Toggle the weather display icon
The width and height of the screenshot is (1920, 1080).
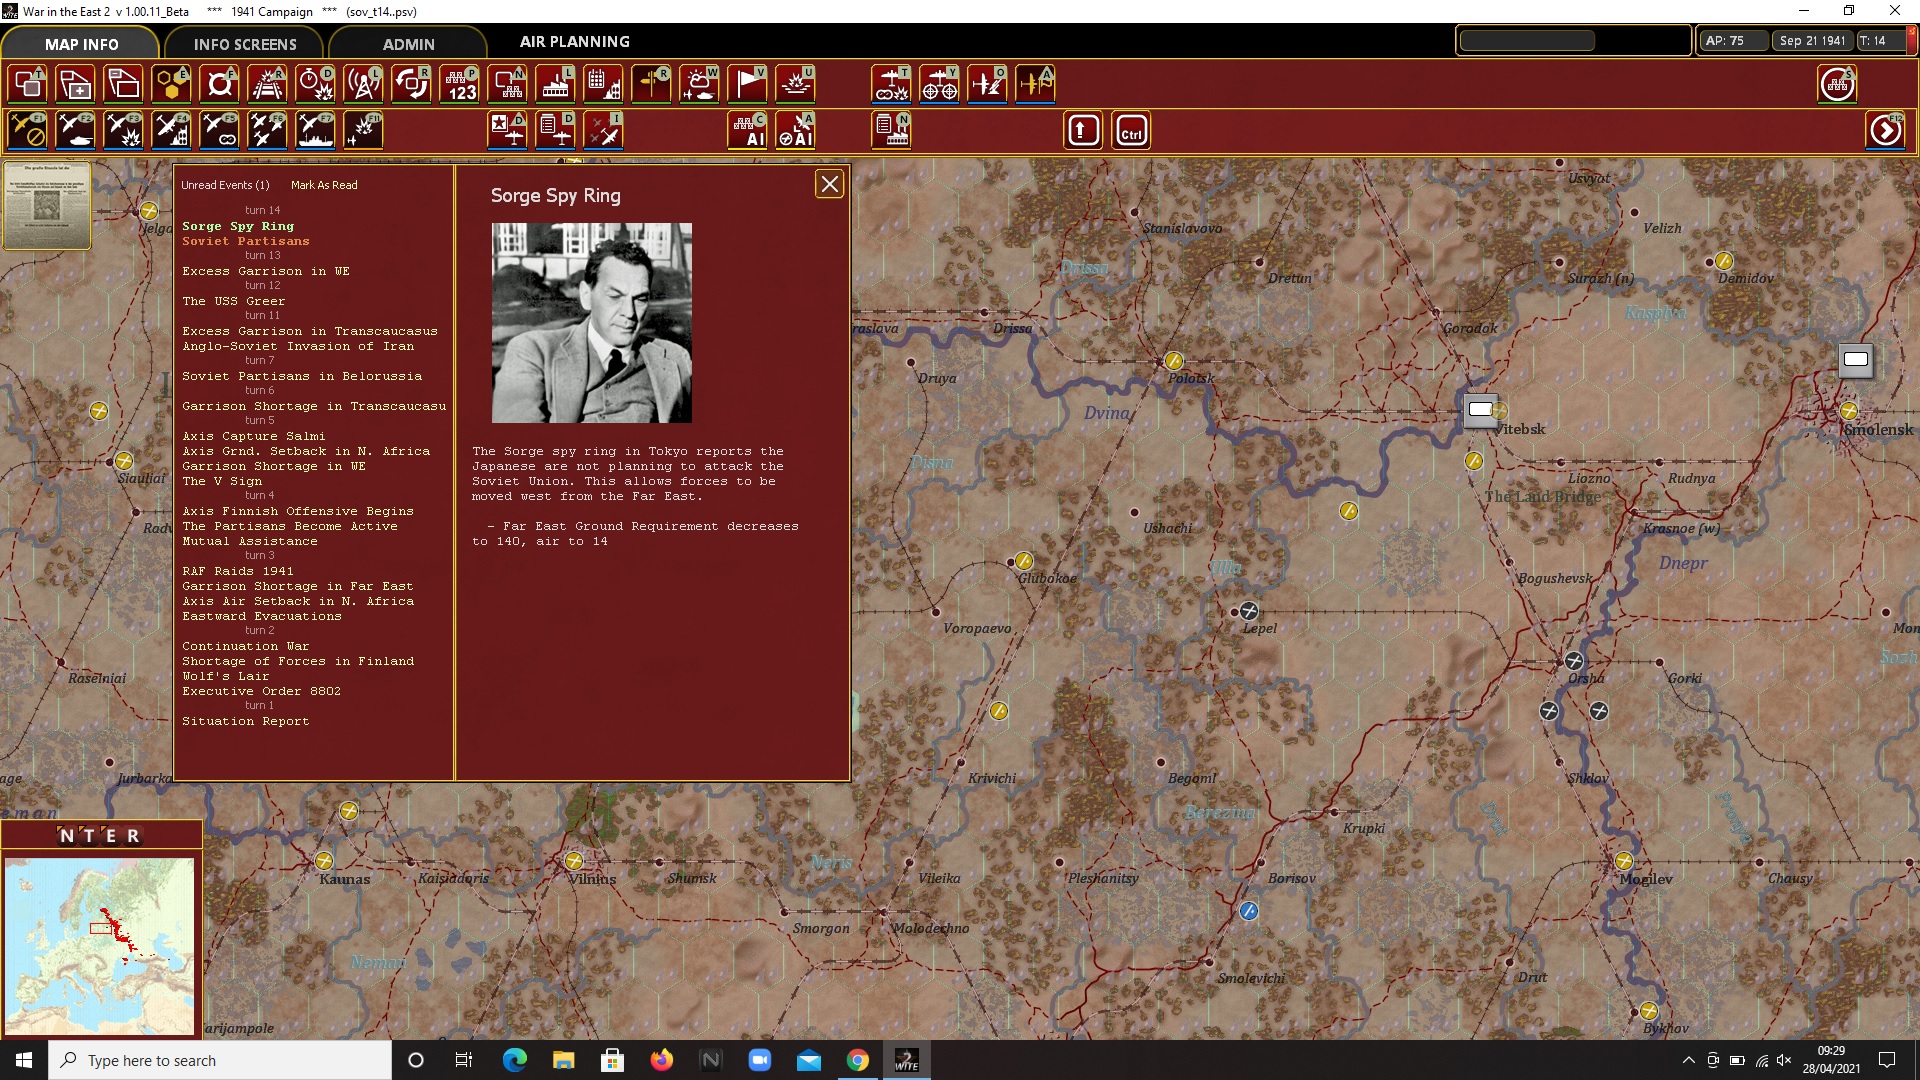[699, 85]
